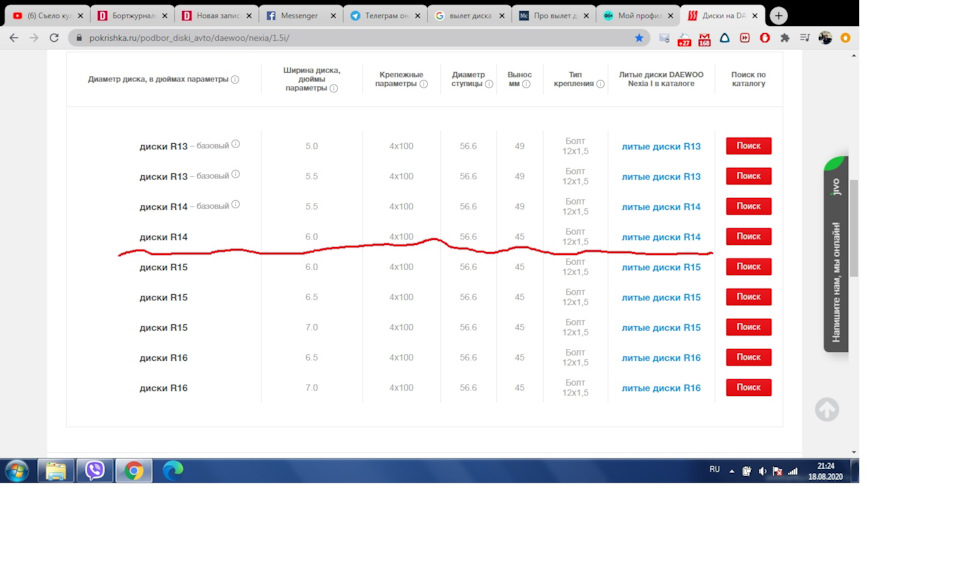Click info icon next to 'Диаметр ступицы' header
This screenshot has height=575, width=960.
(489, 84)
